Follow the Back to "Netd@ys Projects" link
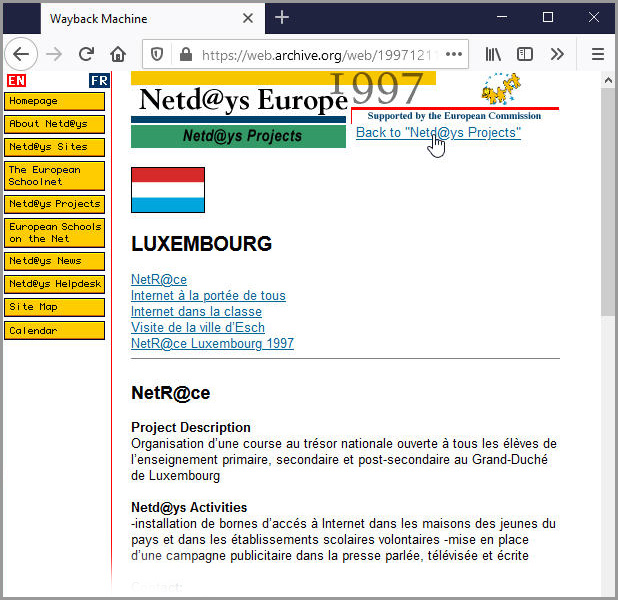The image size is (618, 600). coord(438,133)
